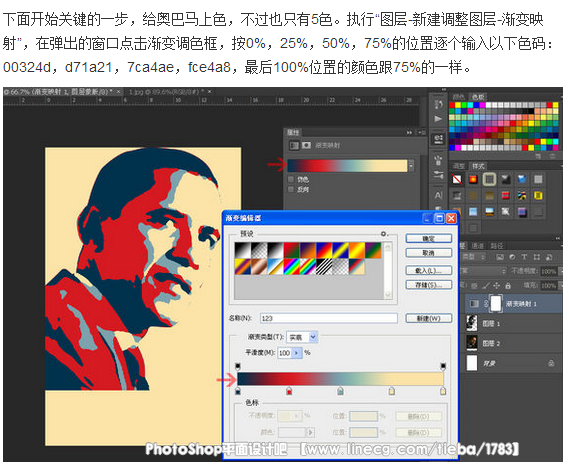Click the Save (存储) button

tap(429, 285)
